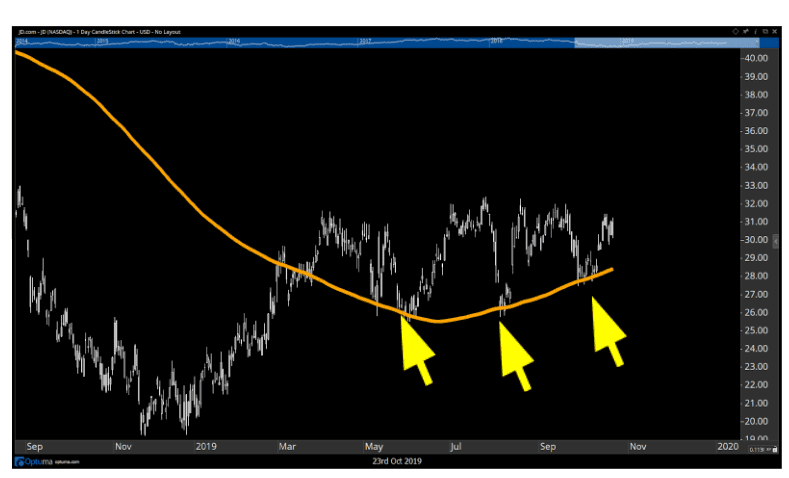Click the 0.113 scale value field

tap(759, 449)
